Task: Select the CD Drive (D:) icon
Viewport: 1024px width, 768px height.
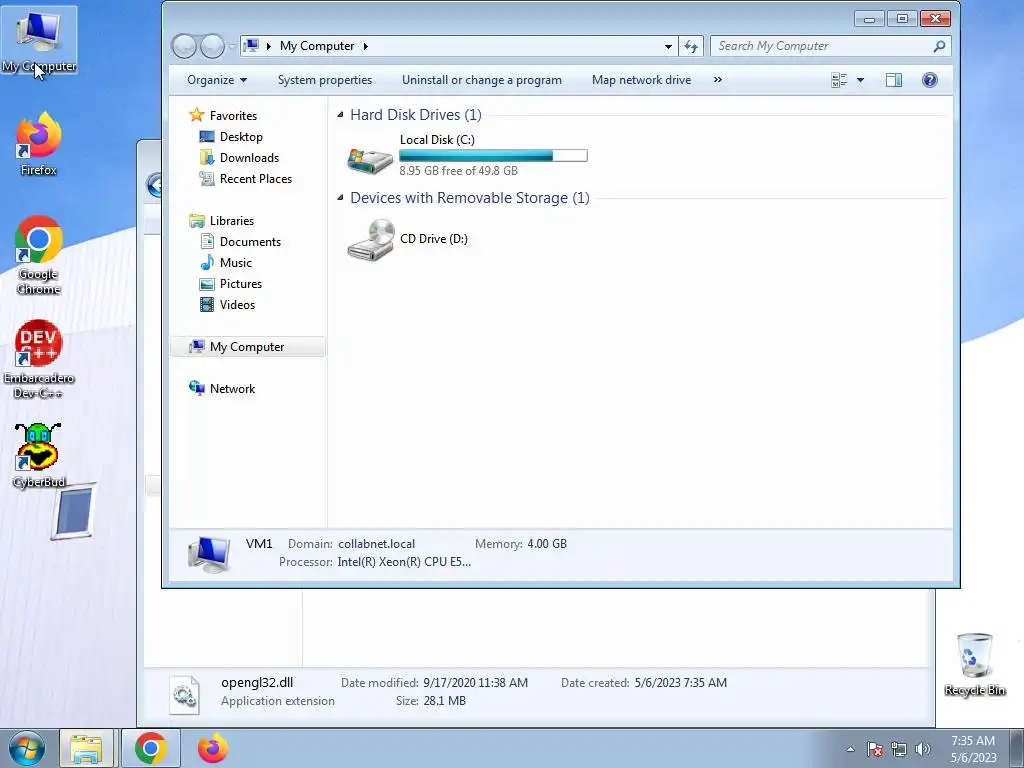Action: (370, 240)
